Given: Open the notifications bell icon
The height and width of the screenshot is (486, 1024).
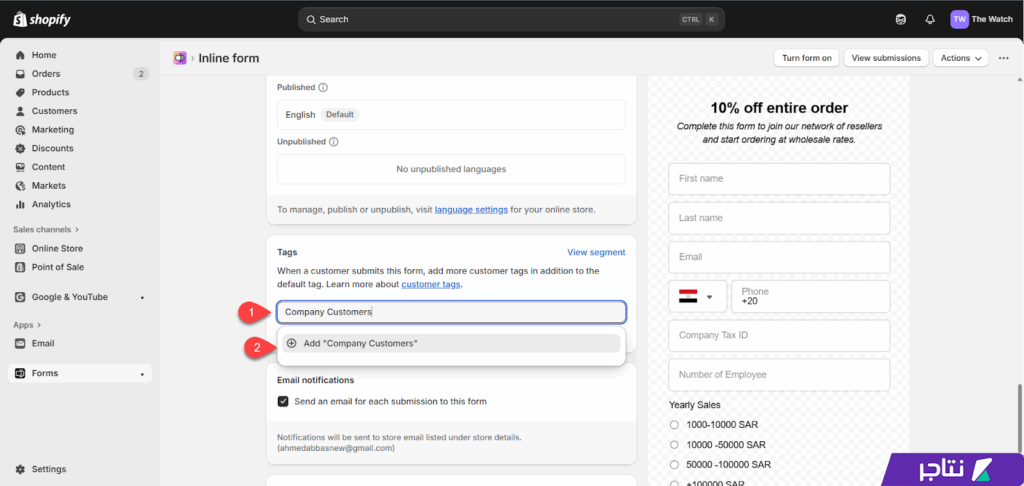Looking at the screenshot, I should pyautogui.click(x=930, y=20).
